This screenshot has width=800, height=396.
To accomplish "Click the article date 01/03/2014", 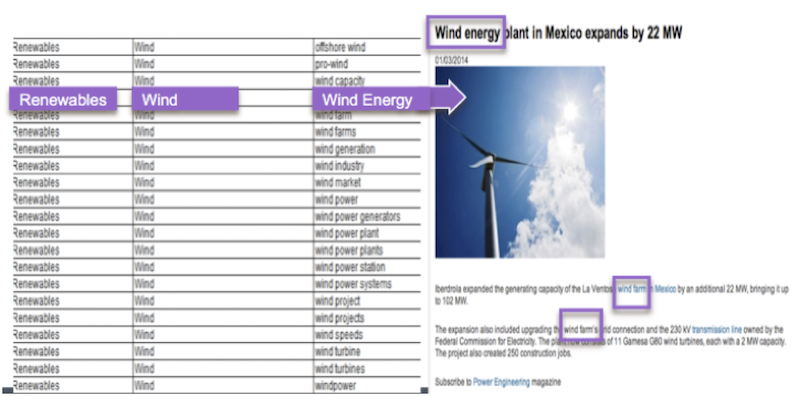I will click(452, 60).
